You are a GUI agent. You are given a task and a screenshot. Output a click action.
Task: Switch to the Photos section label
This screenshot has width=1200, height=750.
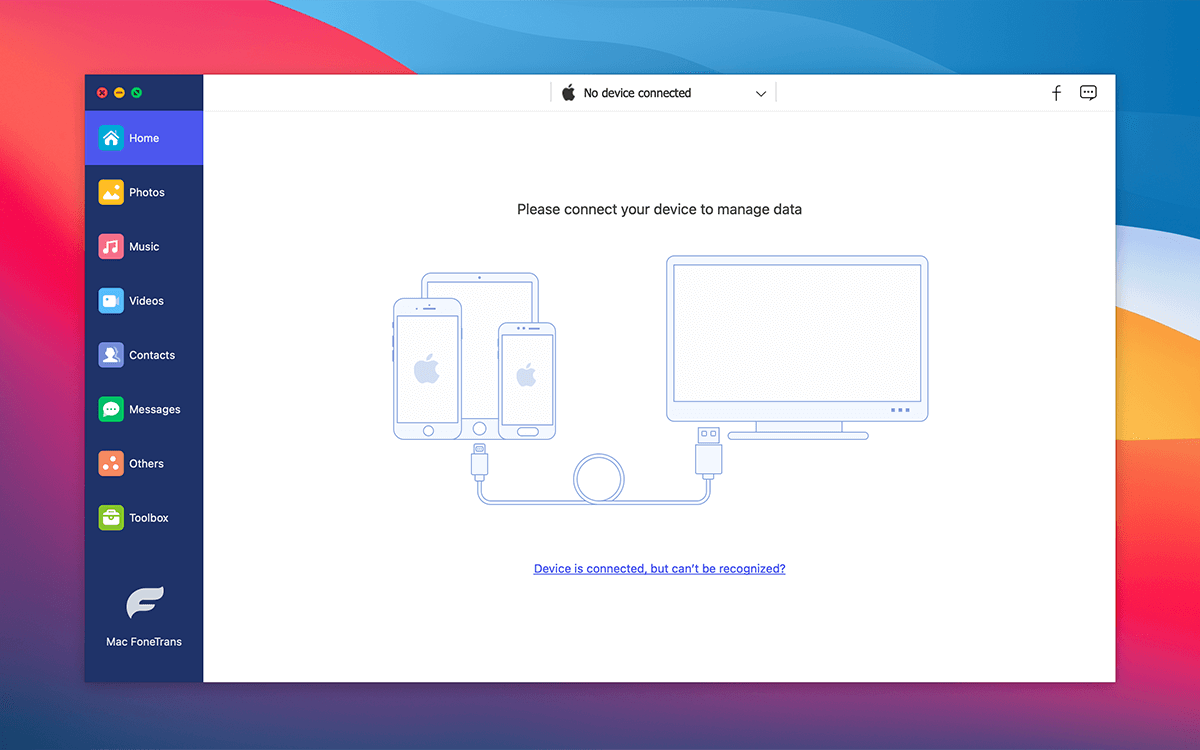point(147,192)
